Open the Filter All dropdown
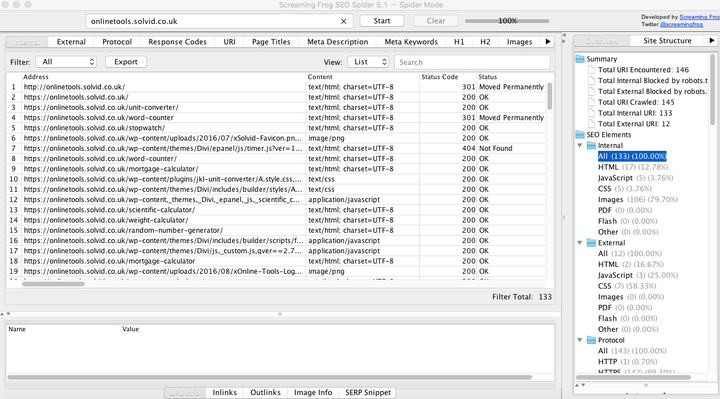The height and width of the screenshot is (399, 720). [66, 62]
